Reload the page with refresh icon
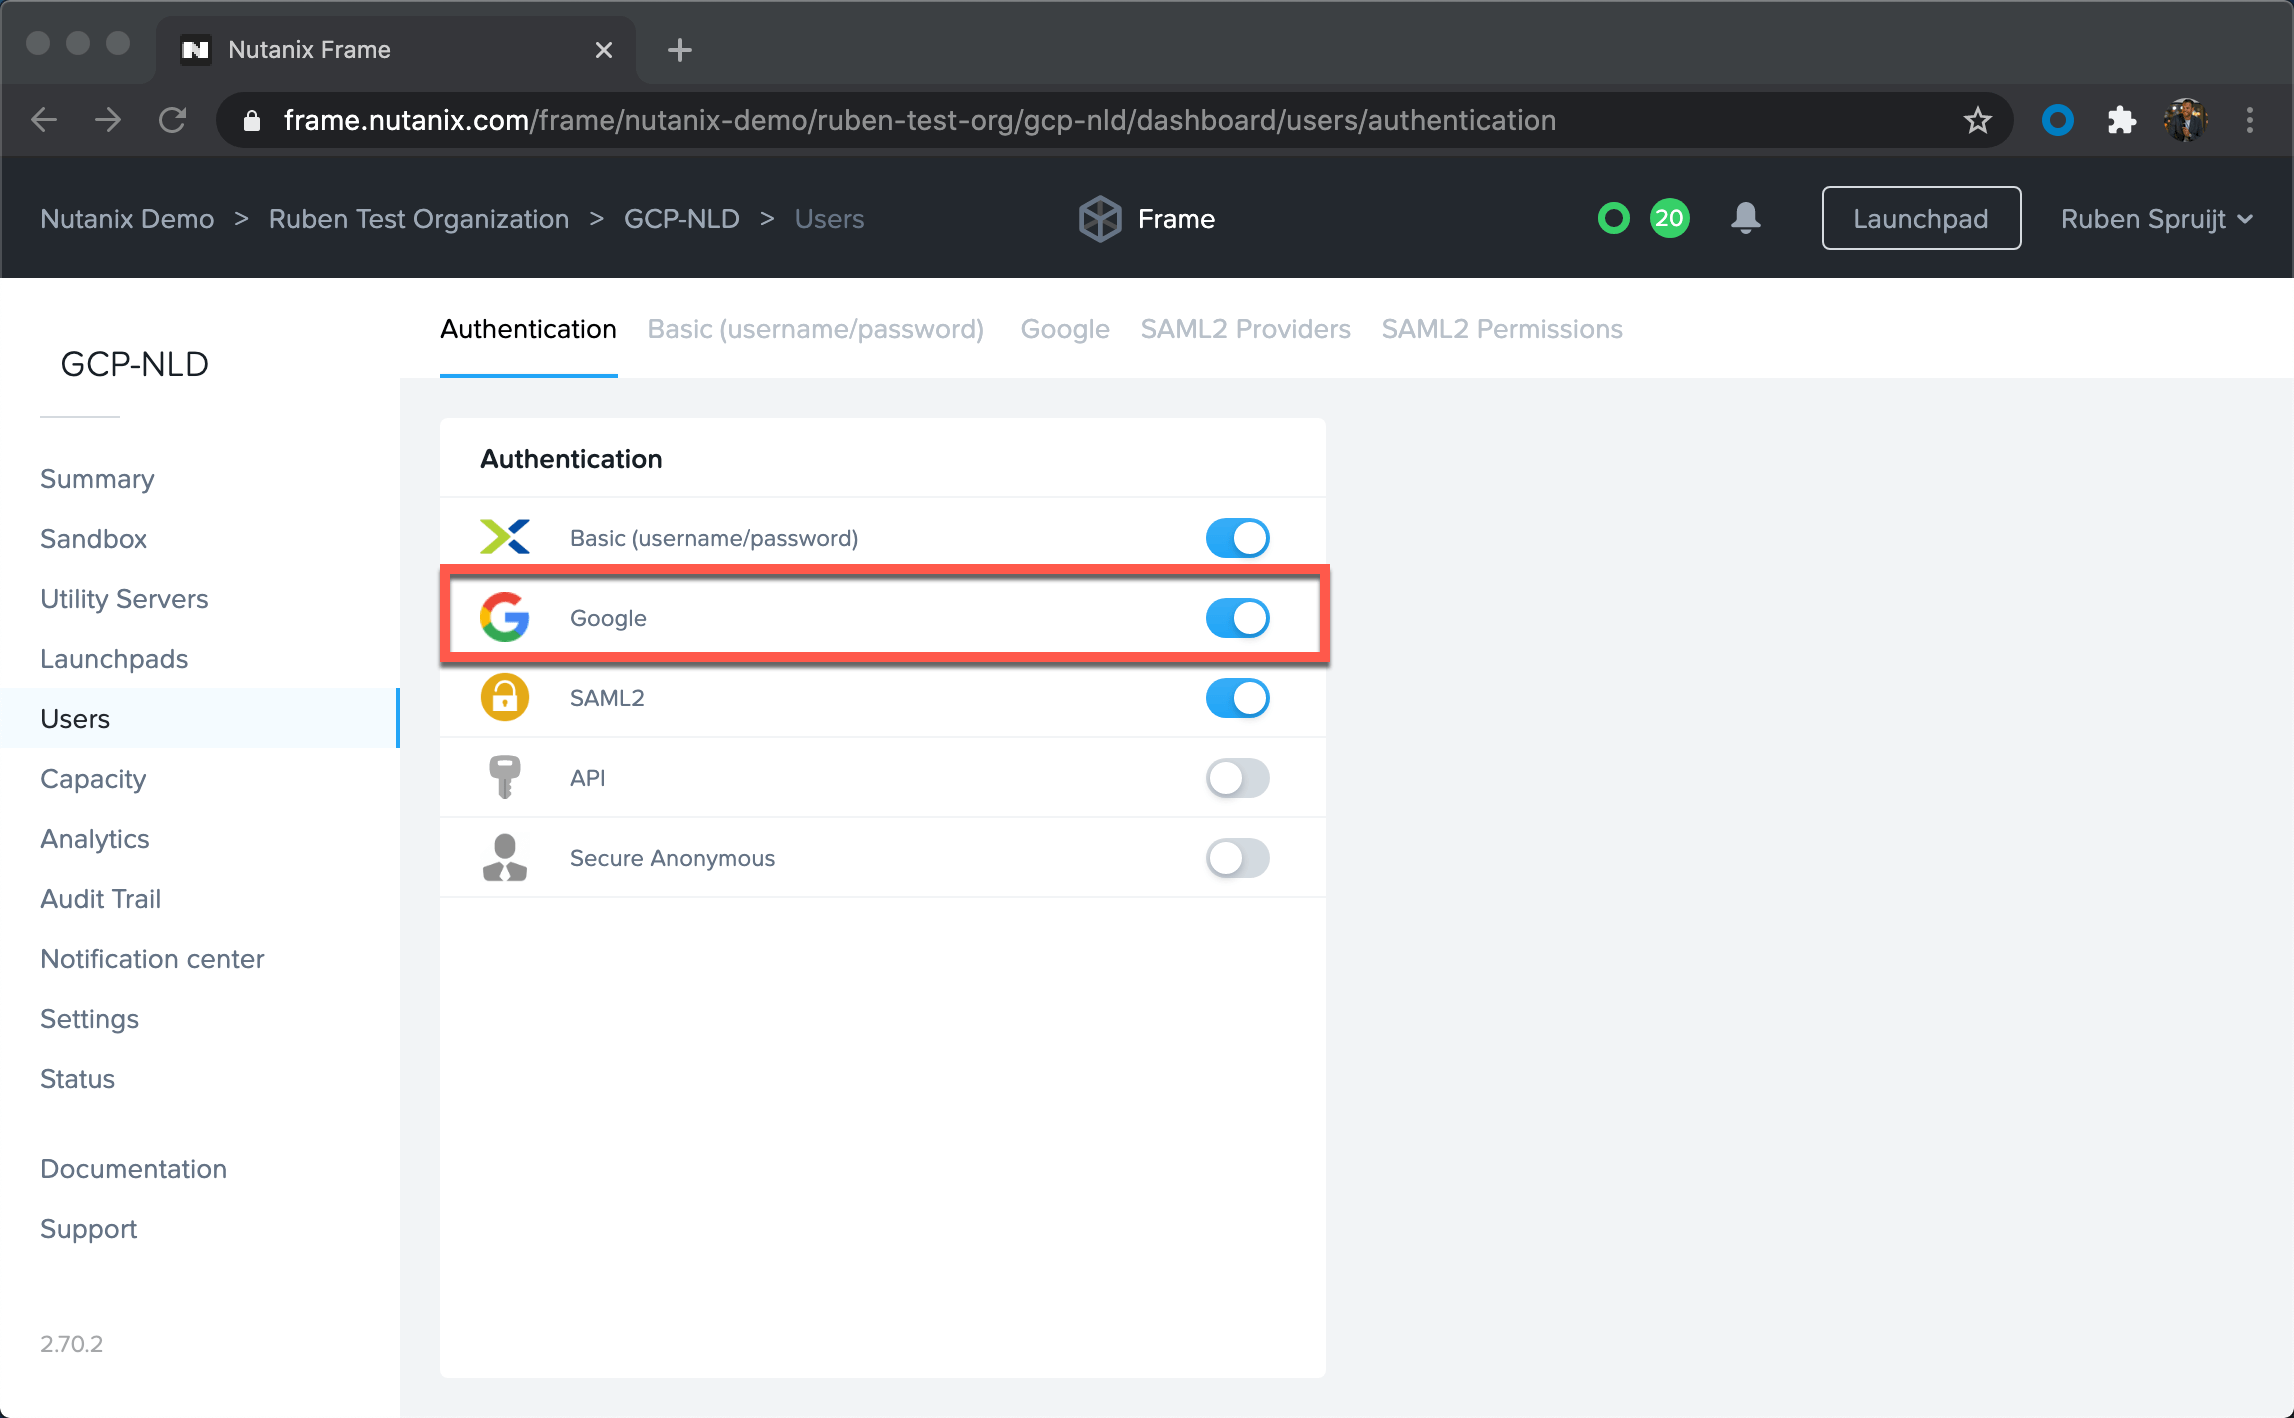2294x1418 pixels. [173, 121]
